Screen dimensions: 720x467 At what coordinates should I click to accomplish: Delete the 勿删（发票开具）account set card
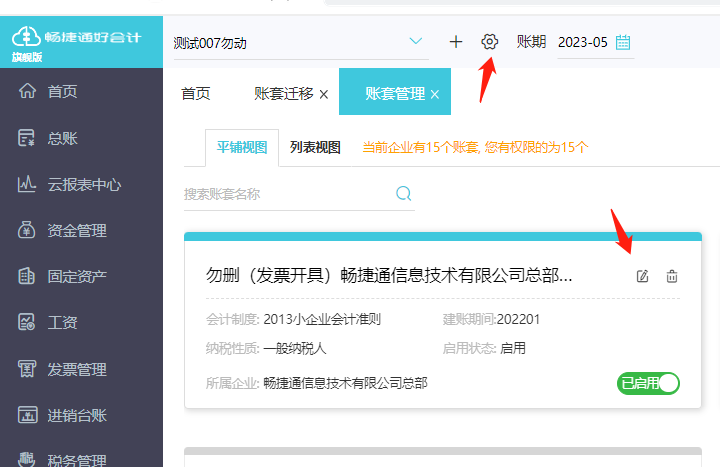pos(672,276)
